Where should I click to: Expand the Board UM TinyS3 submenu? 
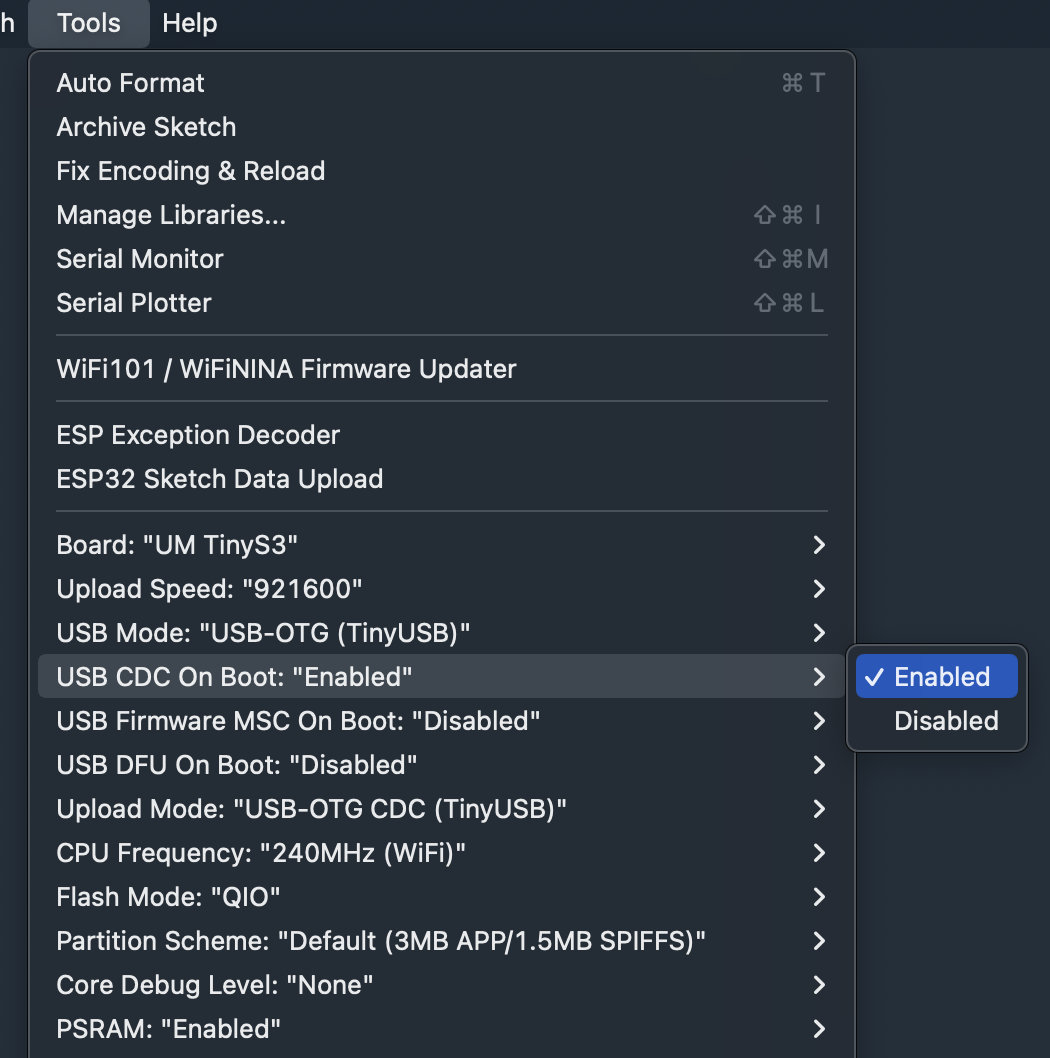pyautogui.click(x=179, y=545)
